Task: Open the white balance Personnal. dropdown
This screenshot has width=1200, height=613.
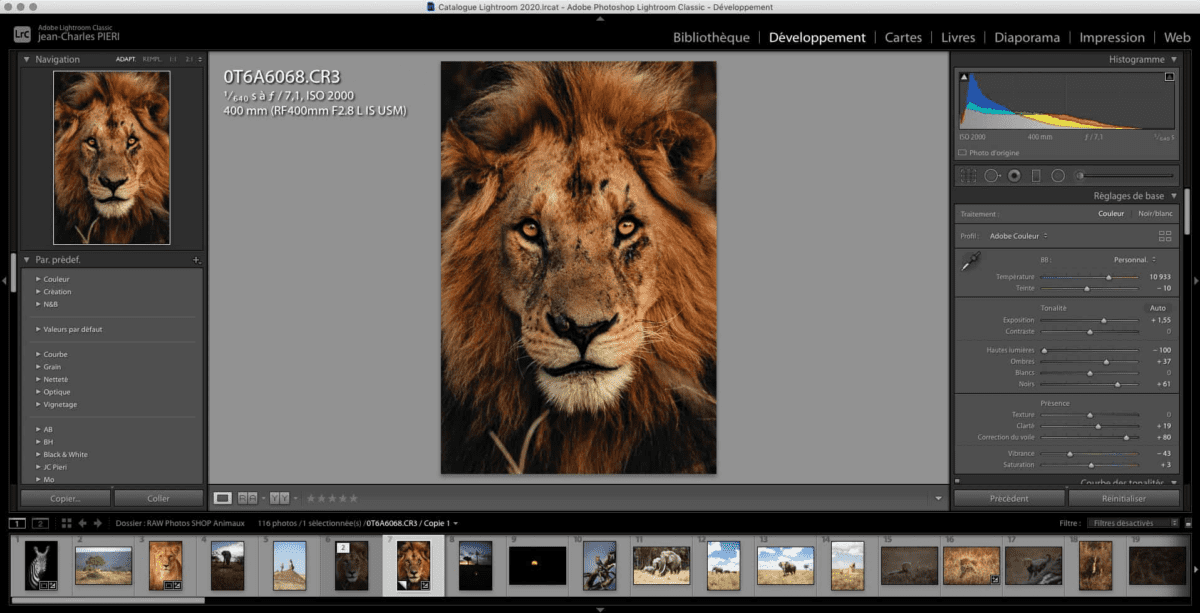Action: coord(1133,259)
